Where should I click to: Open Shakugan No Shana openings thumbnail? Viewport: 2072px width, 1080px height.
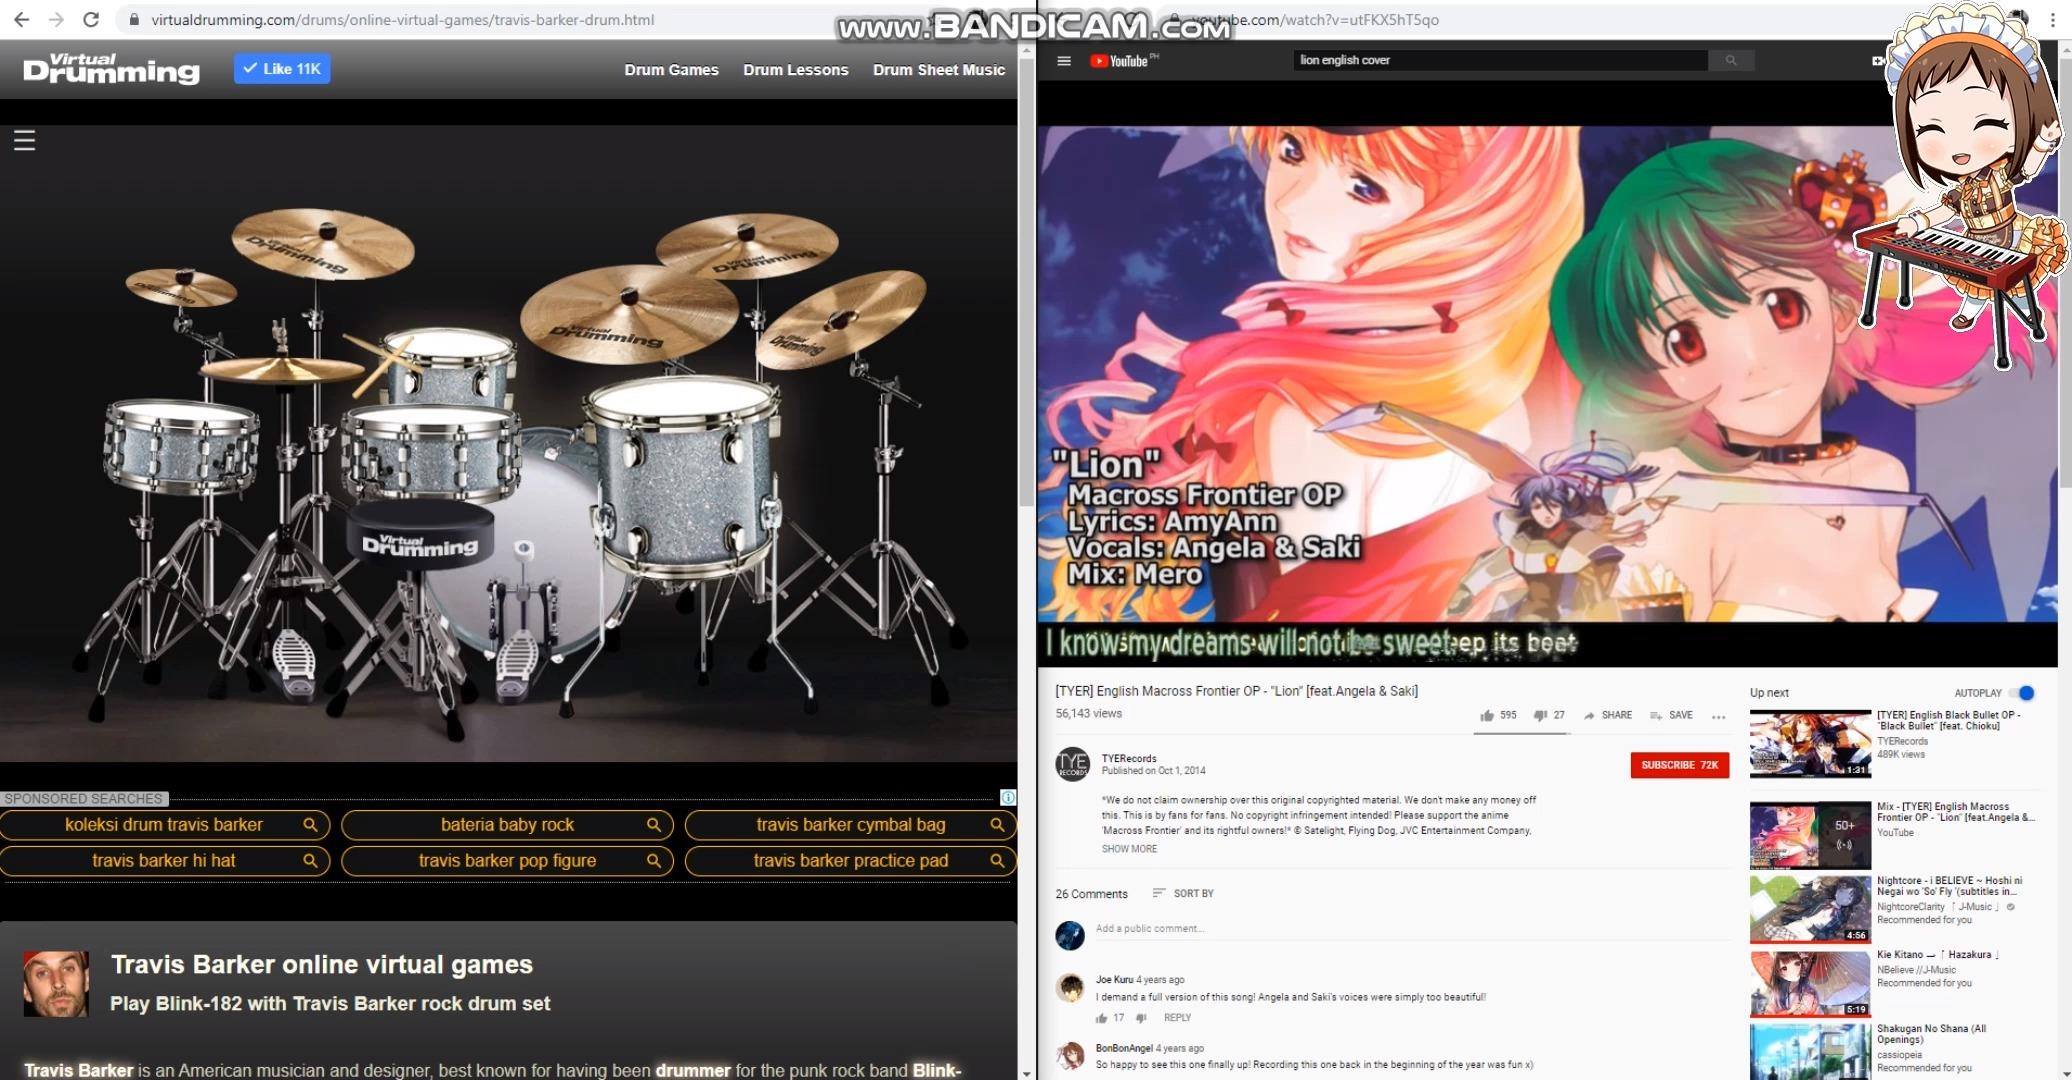[1810, 1051]
